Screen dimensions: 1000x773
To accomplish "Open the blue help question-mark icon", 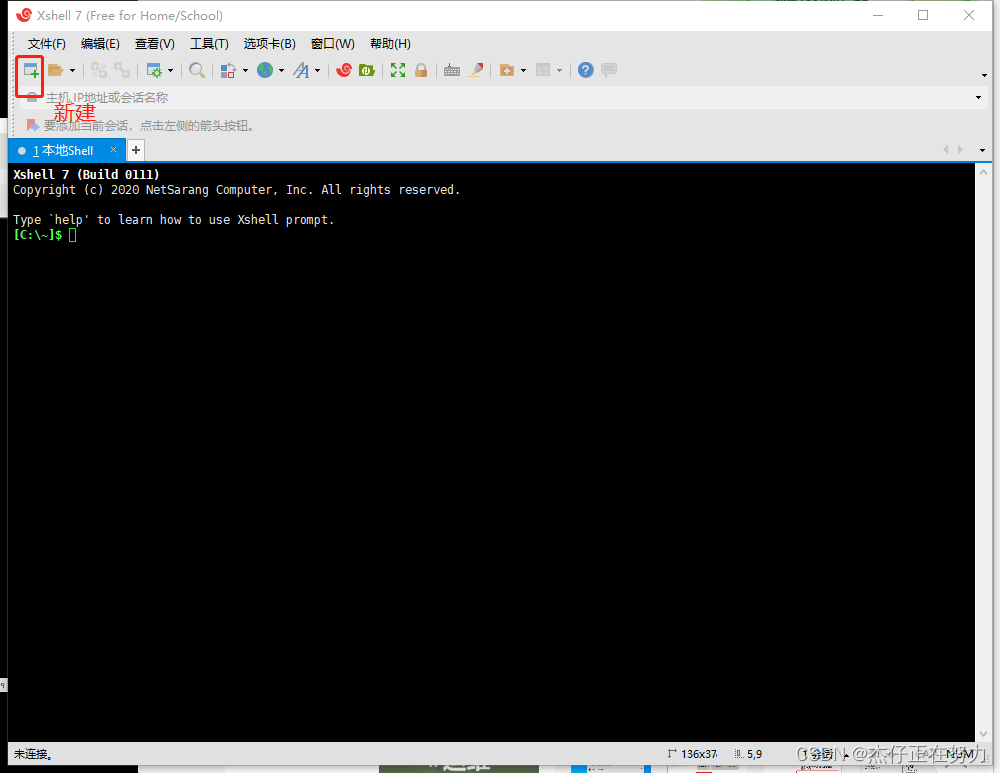I will coord(585,70).
